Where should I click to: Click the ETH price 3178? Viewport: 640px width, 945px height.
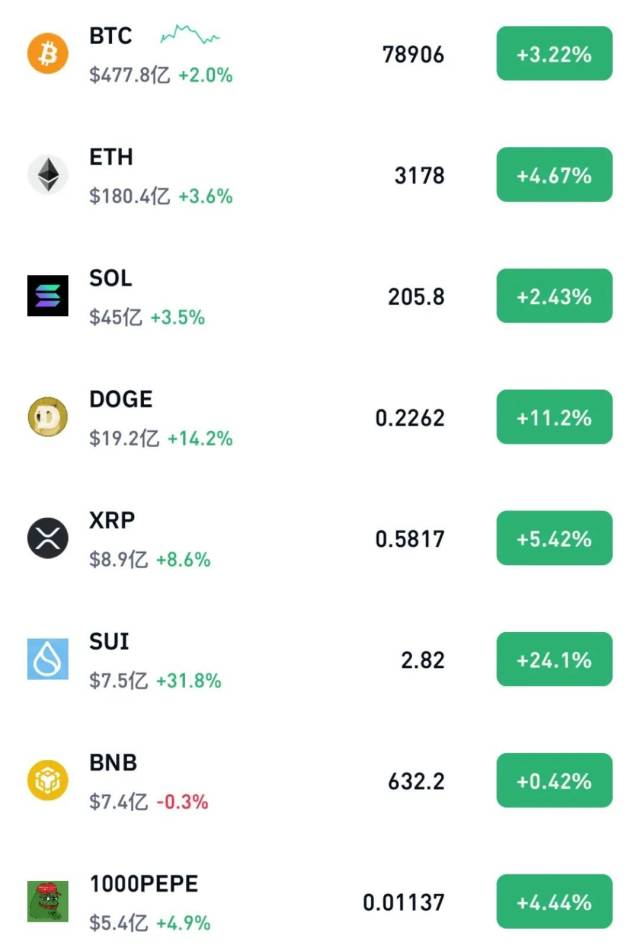[x=419, y=175]
